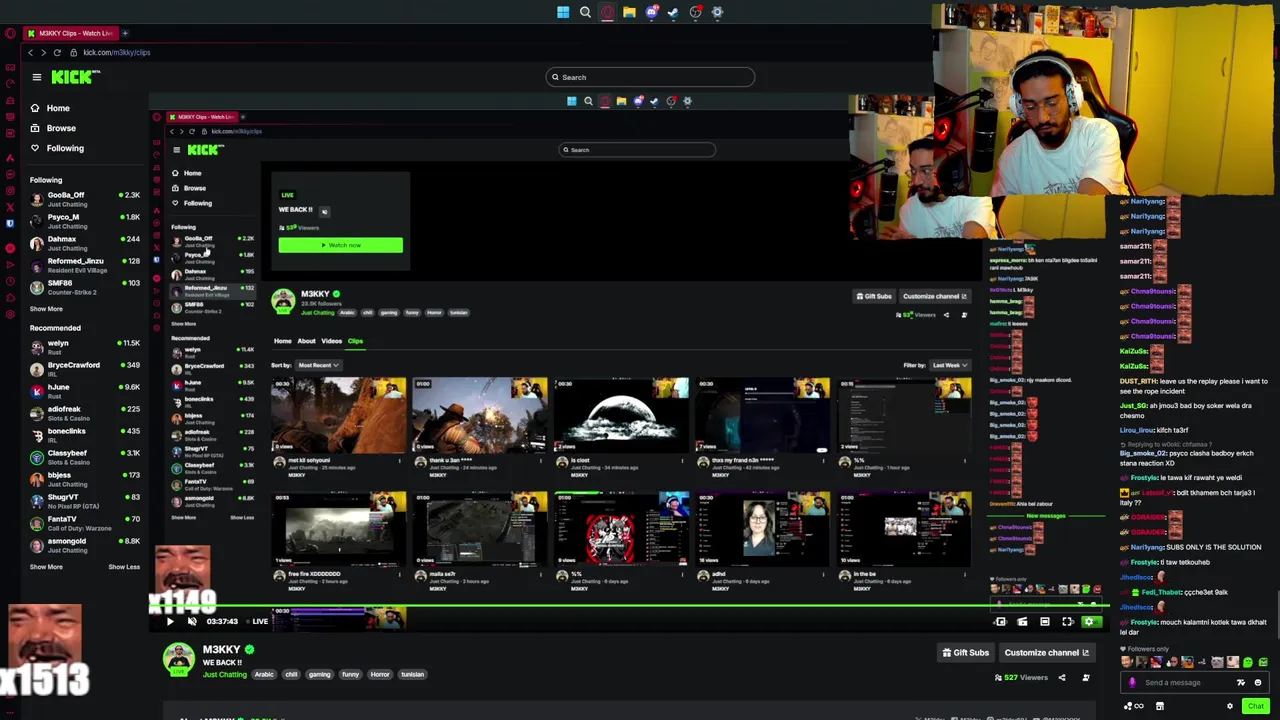Switch player to theatre mode
The image size is (1280, 720).
1044,622
